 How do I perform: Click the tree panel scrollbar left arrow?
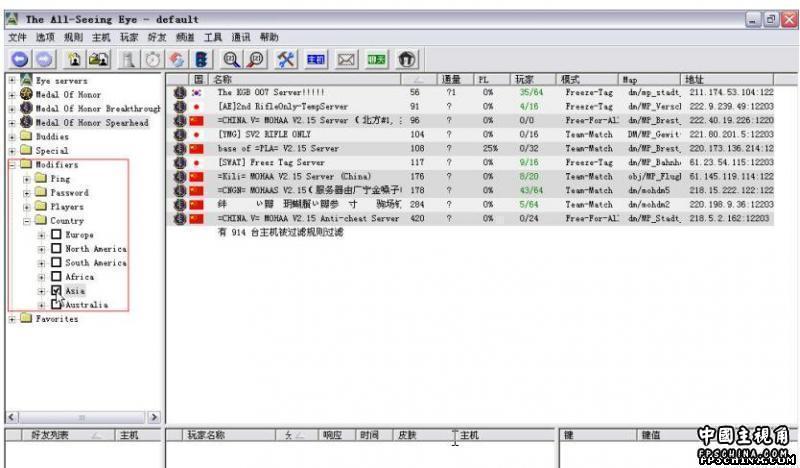pos(13,417)
